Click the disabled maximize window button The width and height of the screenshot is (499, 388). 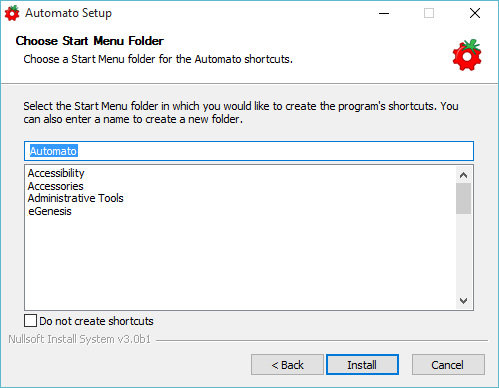pyautogui.click(x=429, y=13)
